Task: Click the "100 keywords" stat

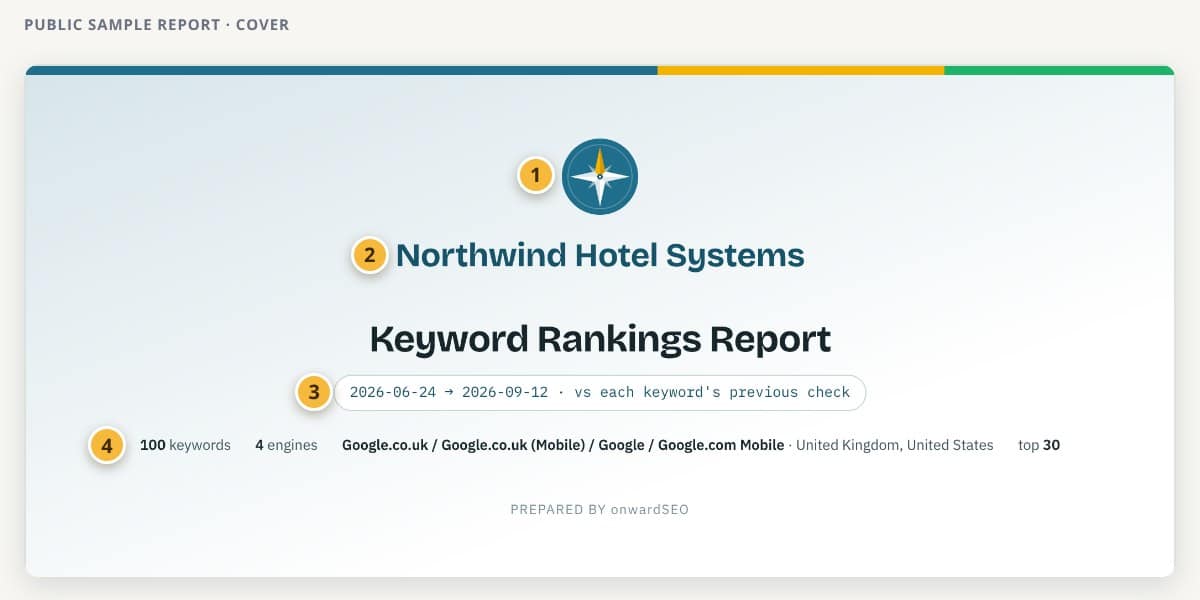Action: tap(185, 445)
